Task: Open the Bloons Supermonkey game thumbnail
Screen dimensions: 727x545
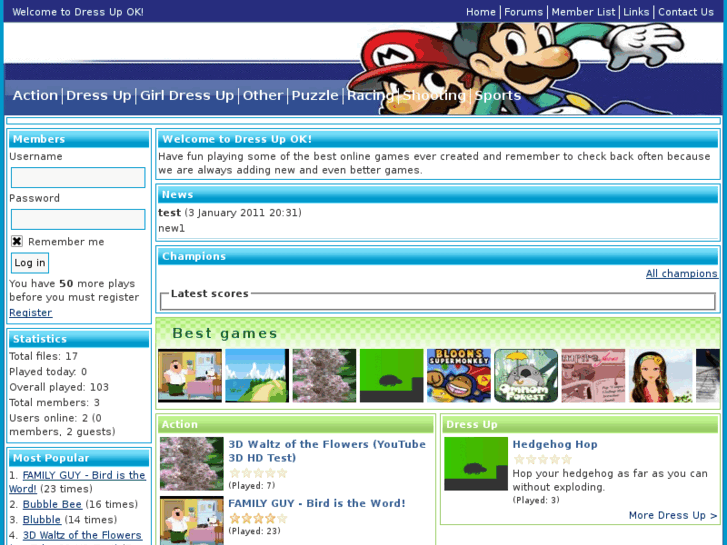Action: [459, 376]
